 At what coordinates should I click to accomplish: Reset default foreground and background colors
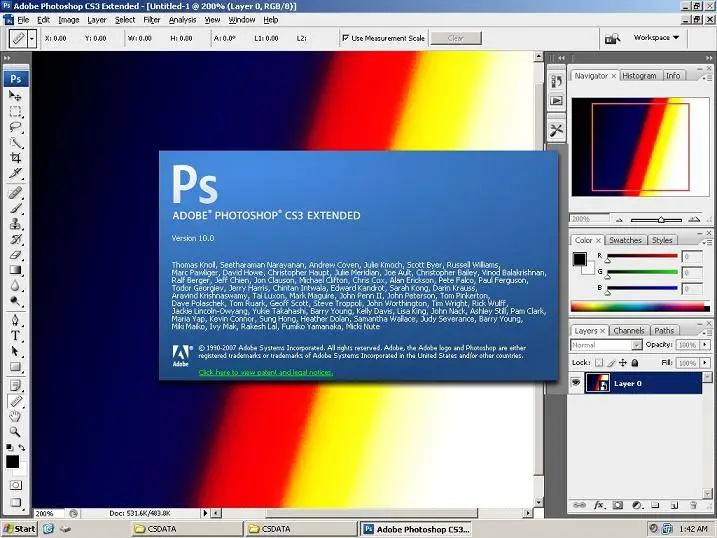tap(9, 447)
